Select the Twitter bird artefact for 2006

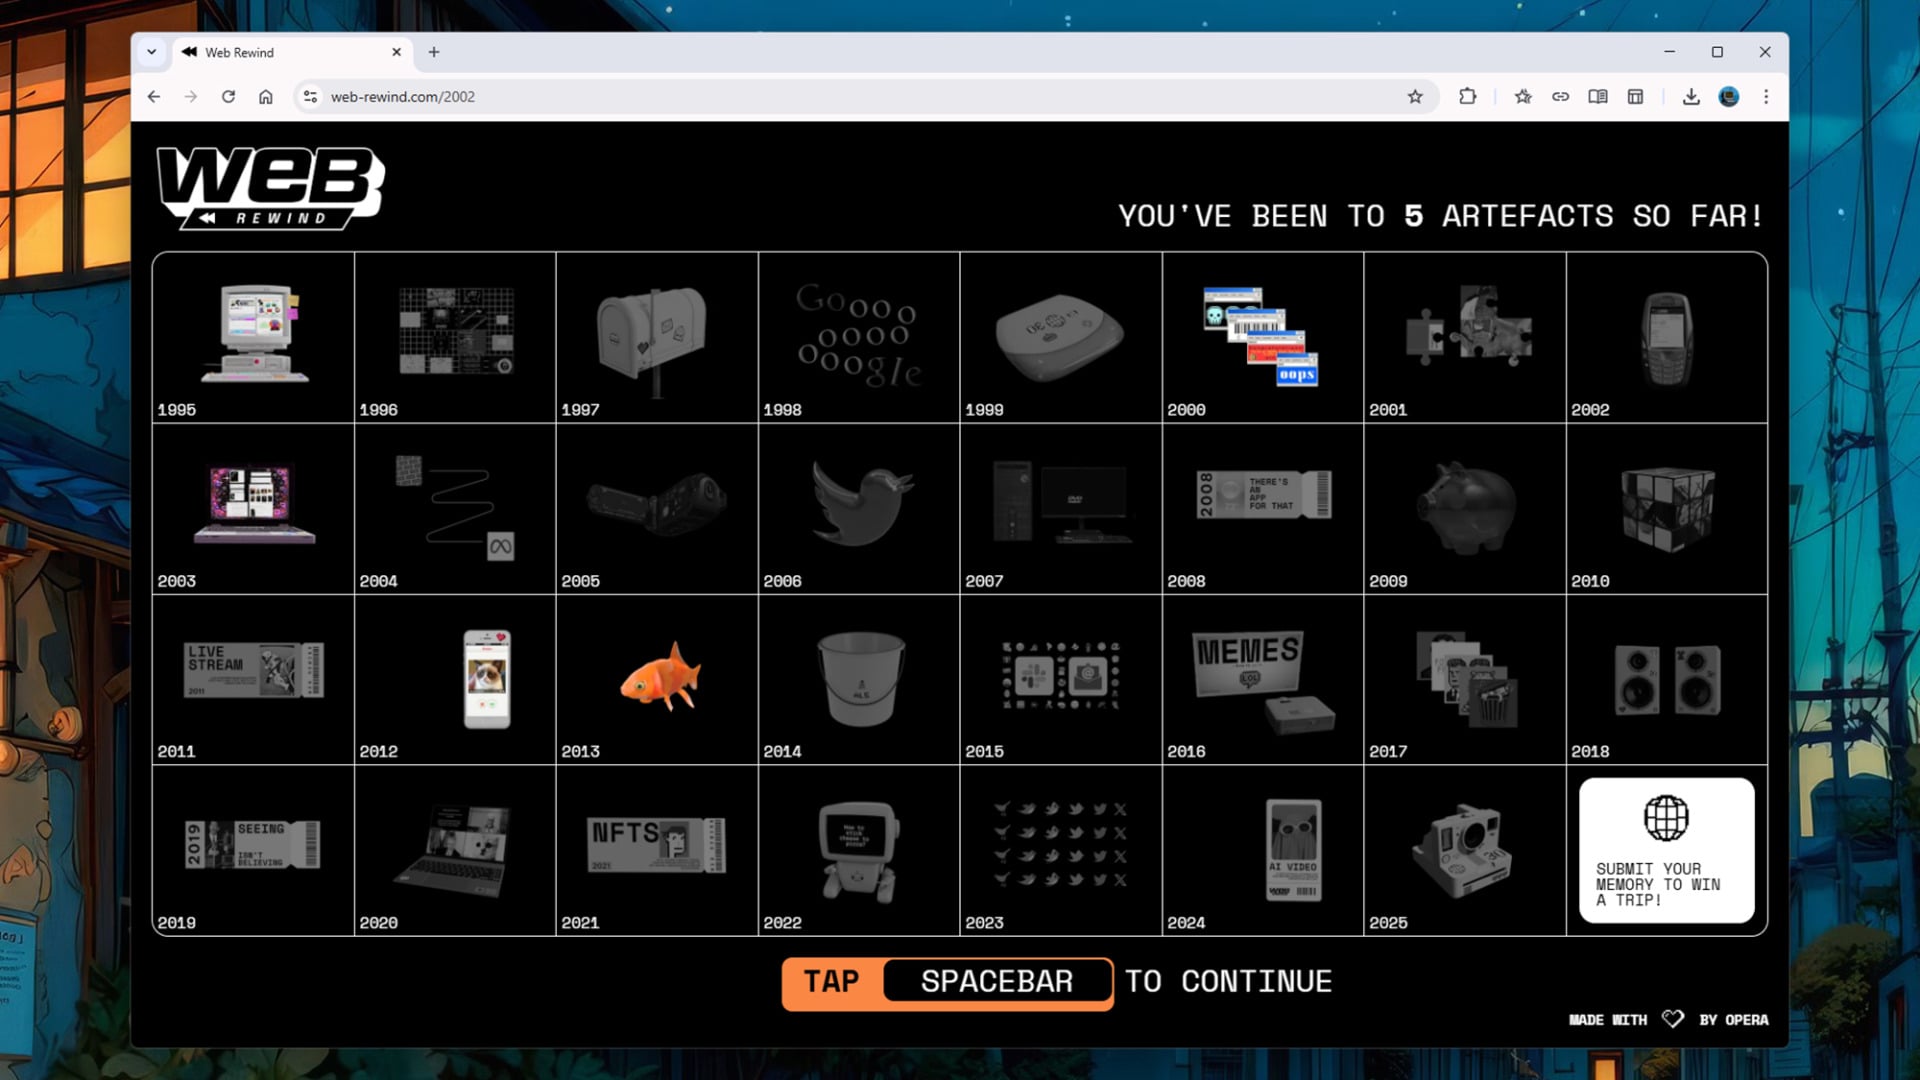858,505
